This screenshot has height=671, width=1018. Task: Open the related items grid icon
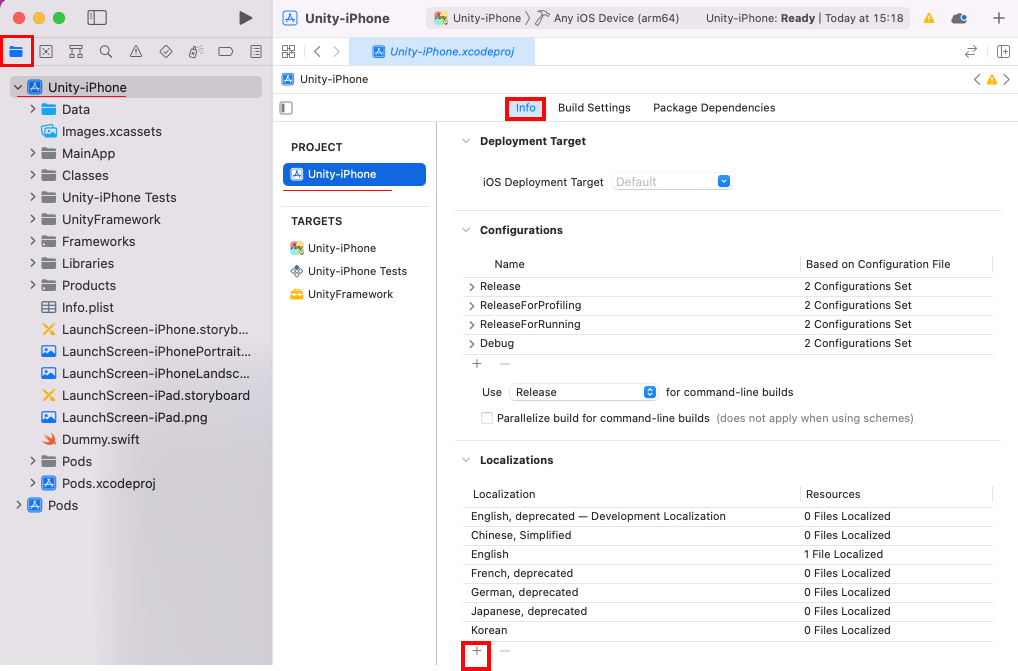pyautogui.click(x=289, y=51)
